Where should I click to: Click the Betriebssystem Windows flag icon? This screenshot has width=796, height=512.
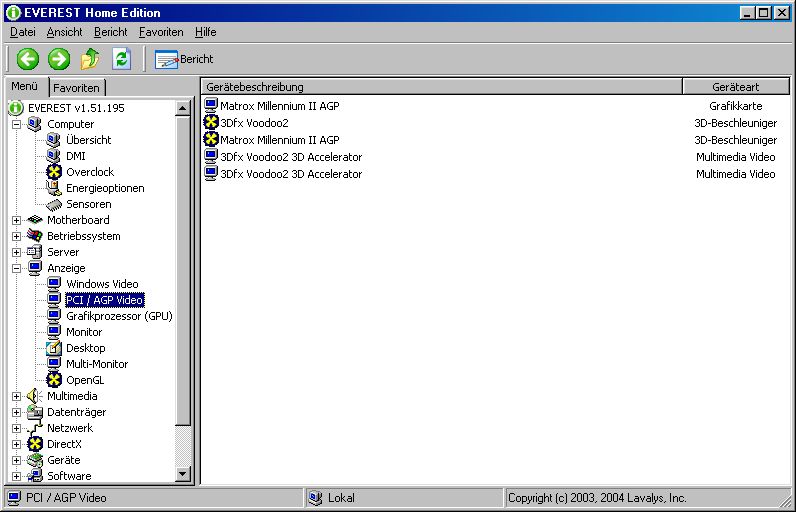coord(35,235)
